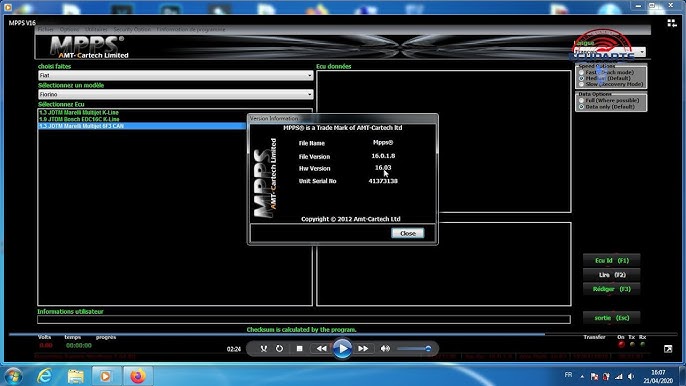Open the Utilitaires menu
Image resolution: width=686 pixels, height=386 pixels.
[96, 29]
